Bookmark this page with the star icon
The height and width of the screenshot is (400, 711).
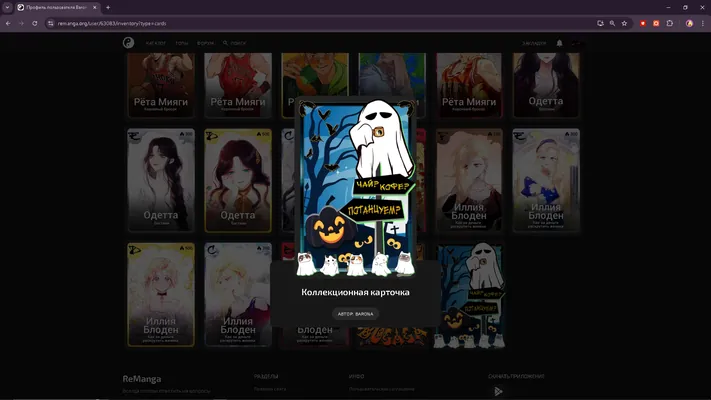pos(624,23)
